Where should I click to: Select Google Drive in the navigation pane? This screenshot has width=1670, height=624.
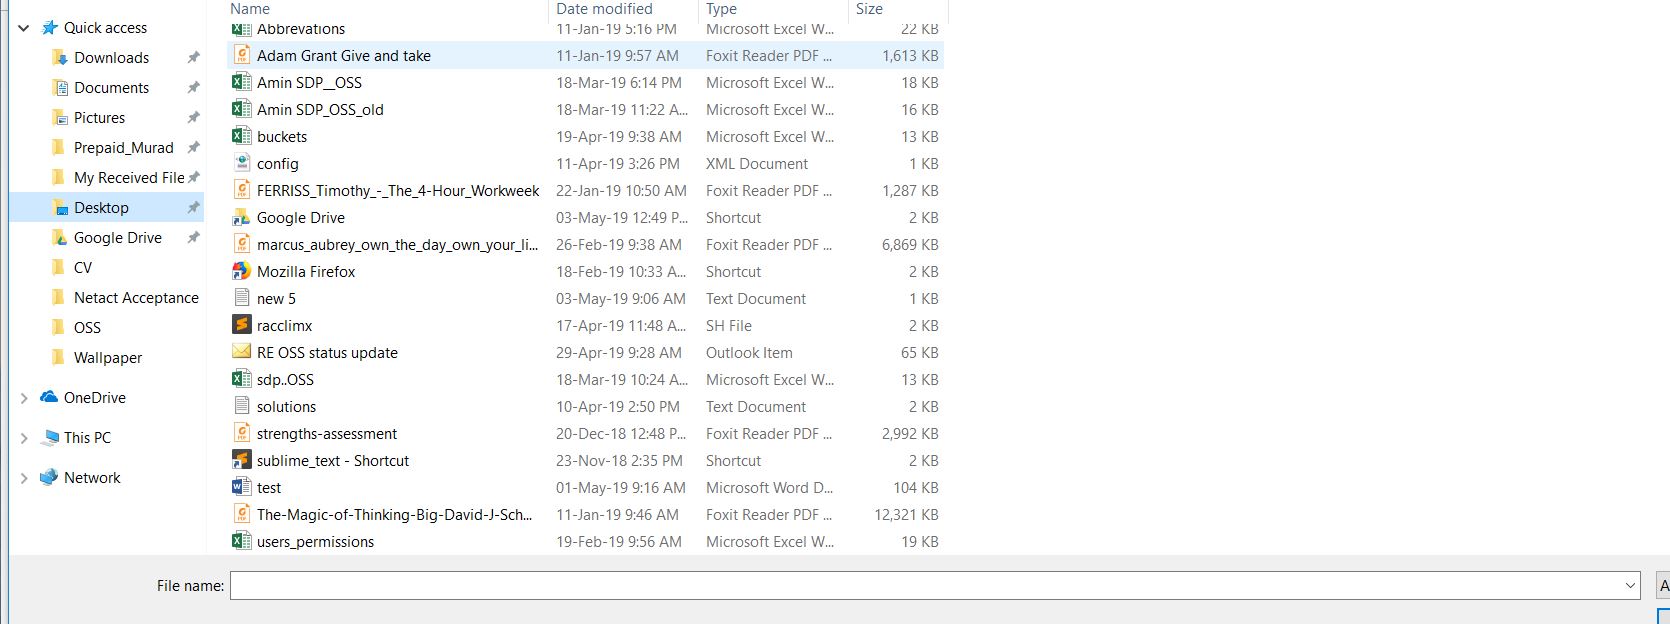click(117, 238)
